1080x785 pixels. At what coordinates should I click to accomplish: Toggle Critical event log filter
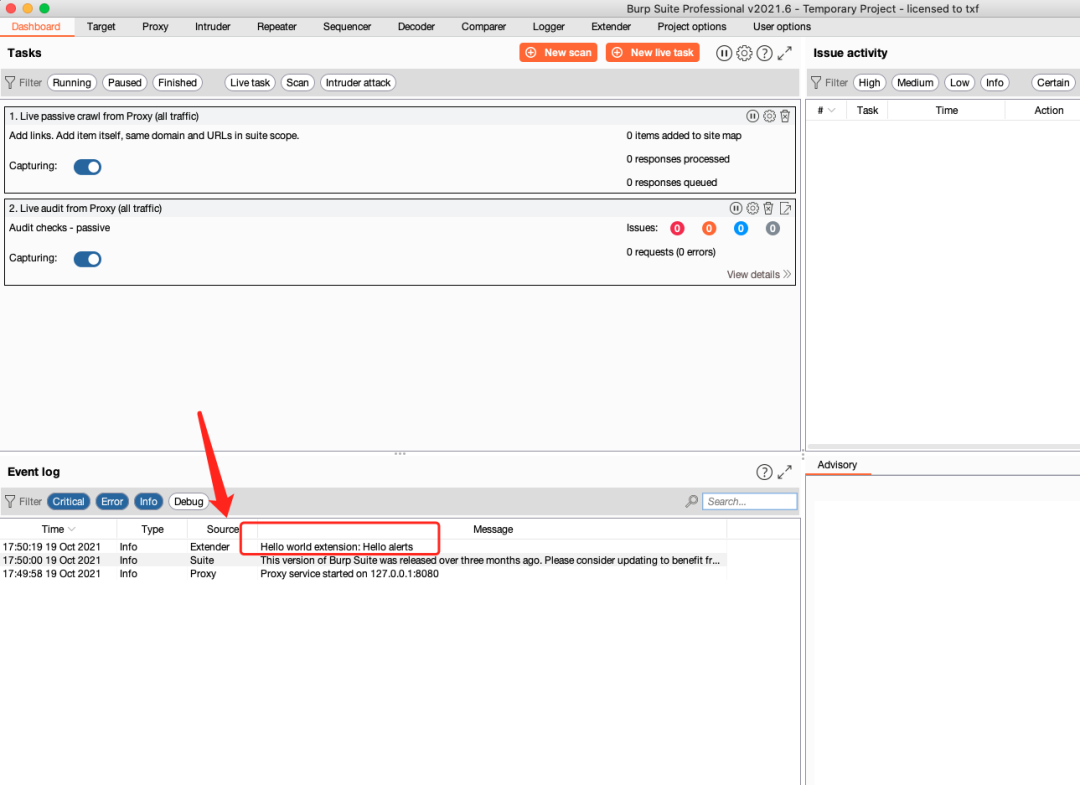pos(69,501)
